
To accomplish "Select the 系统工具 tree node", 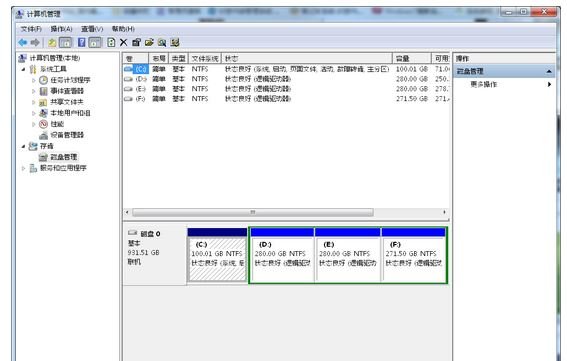I will coord(53,69).
